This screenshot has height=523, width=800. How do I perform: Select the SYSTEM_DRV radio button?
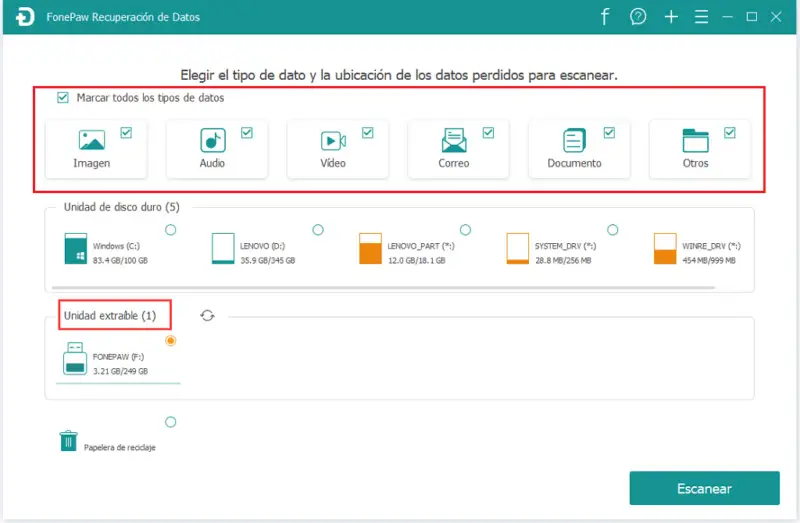click(x=613, y=230)
